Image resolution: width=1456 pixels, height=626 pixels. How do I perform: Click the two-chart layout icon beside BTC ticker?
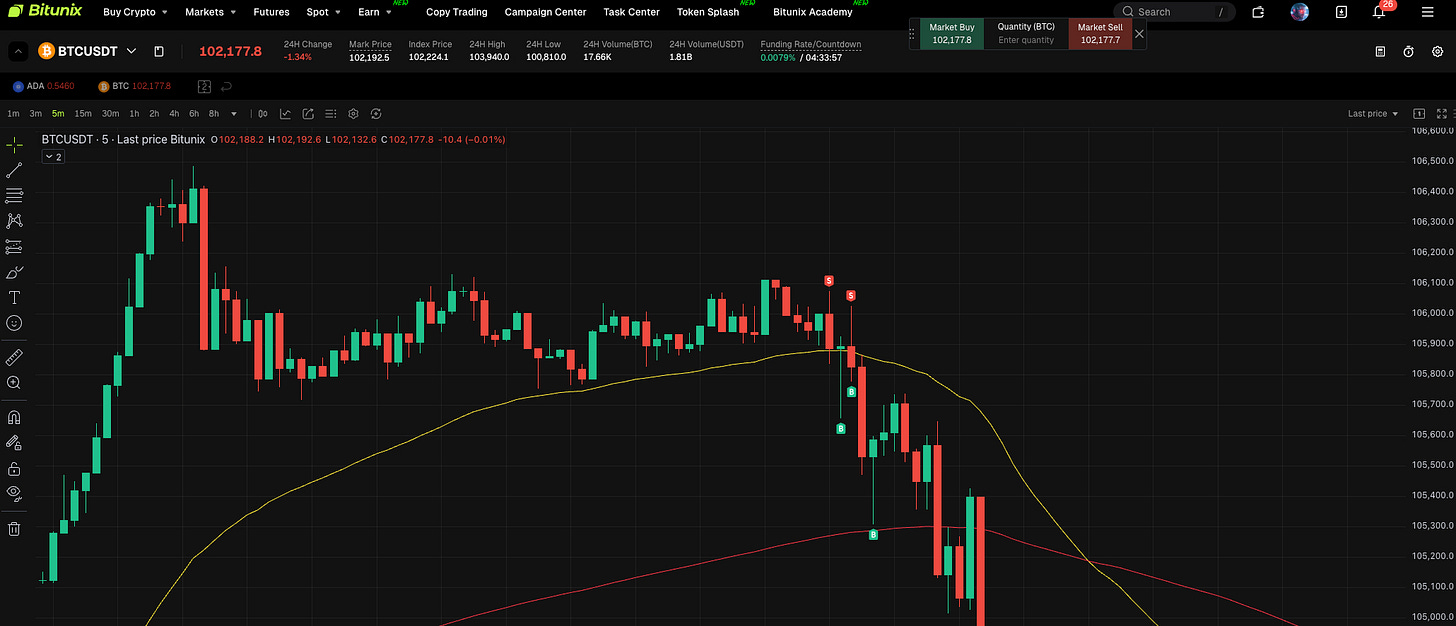pos(205,86)
